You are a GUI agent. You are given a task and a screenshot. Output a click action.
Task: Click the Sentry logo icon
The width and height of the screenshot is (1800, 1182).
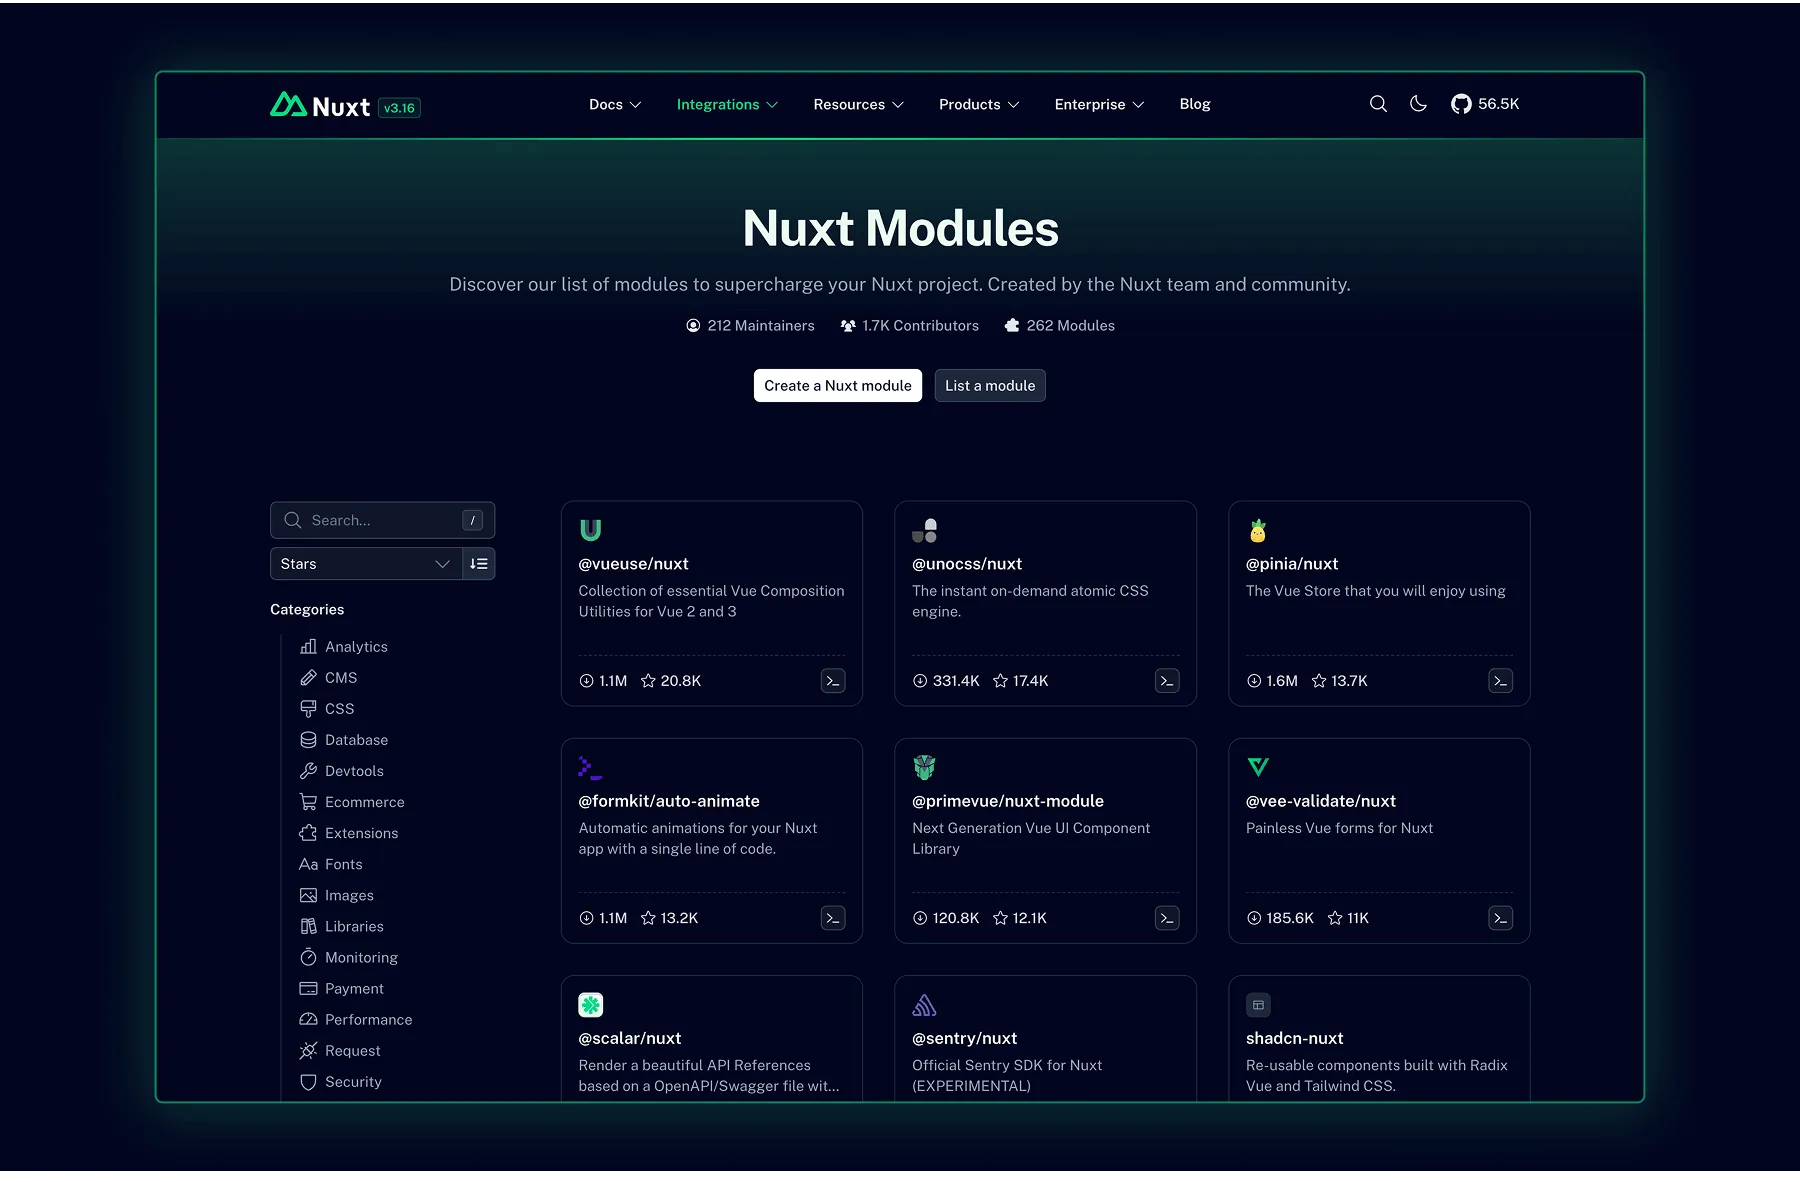pyautogui.click(x=925, y=1005)
